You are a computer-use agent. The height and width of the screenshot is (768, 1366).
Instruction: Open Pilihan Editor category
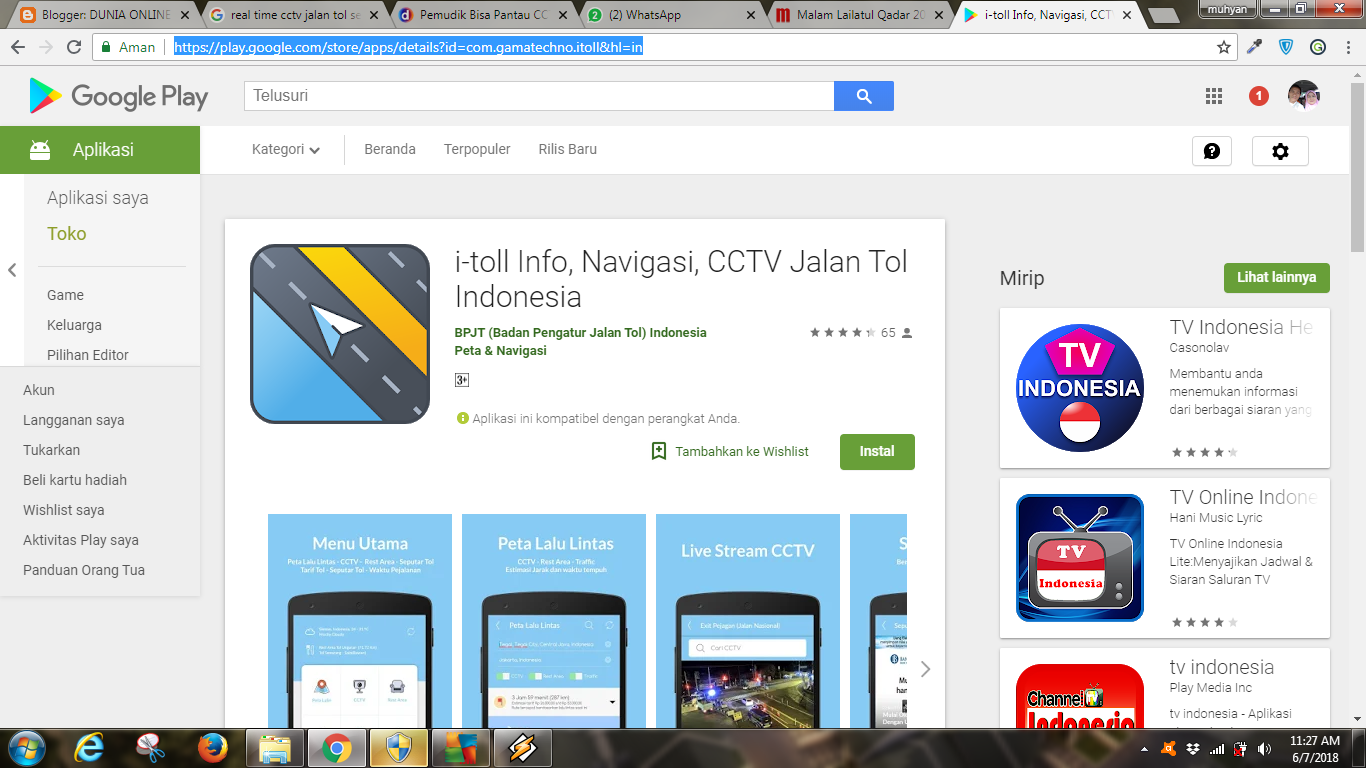88,355
